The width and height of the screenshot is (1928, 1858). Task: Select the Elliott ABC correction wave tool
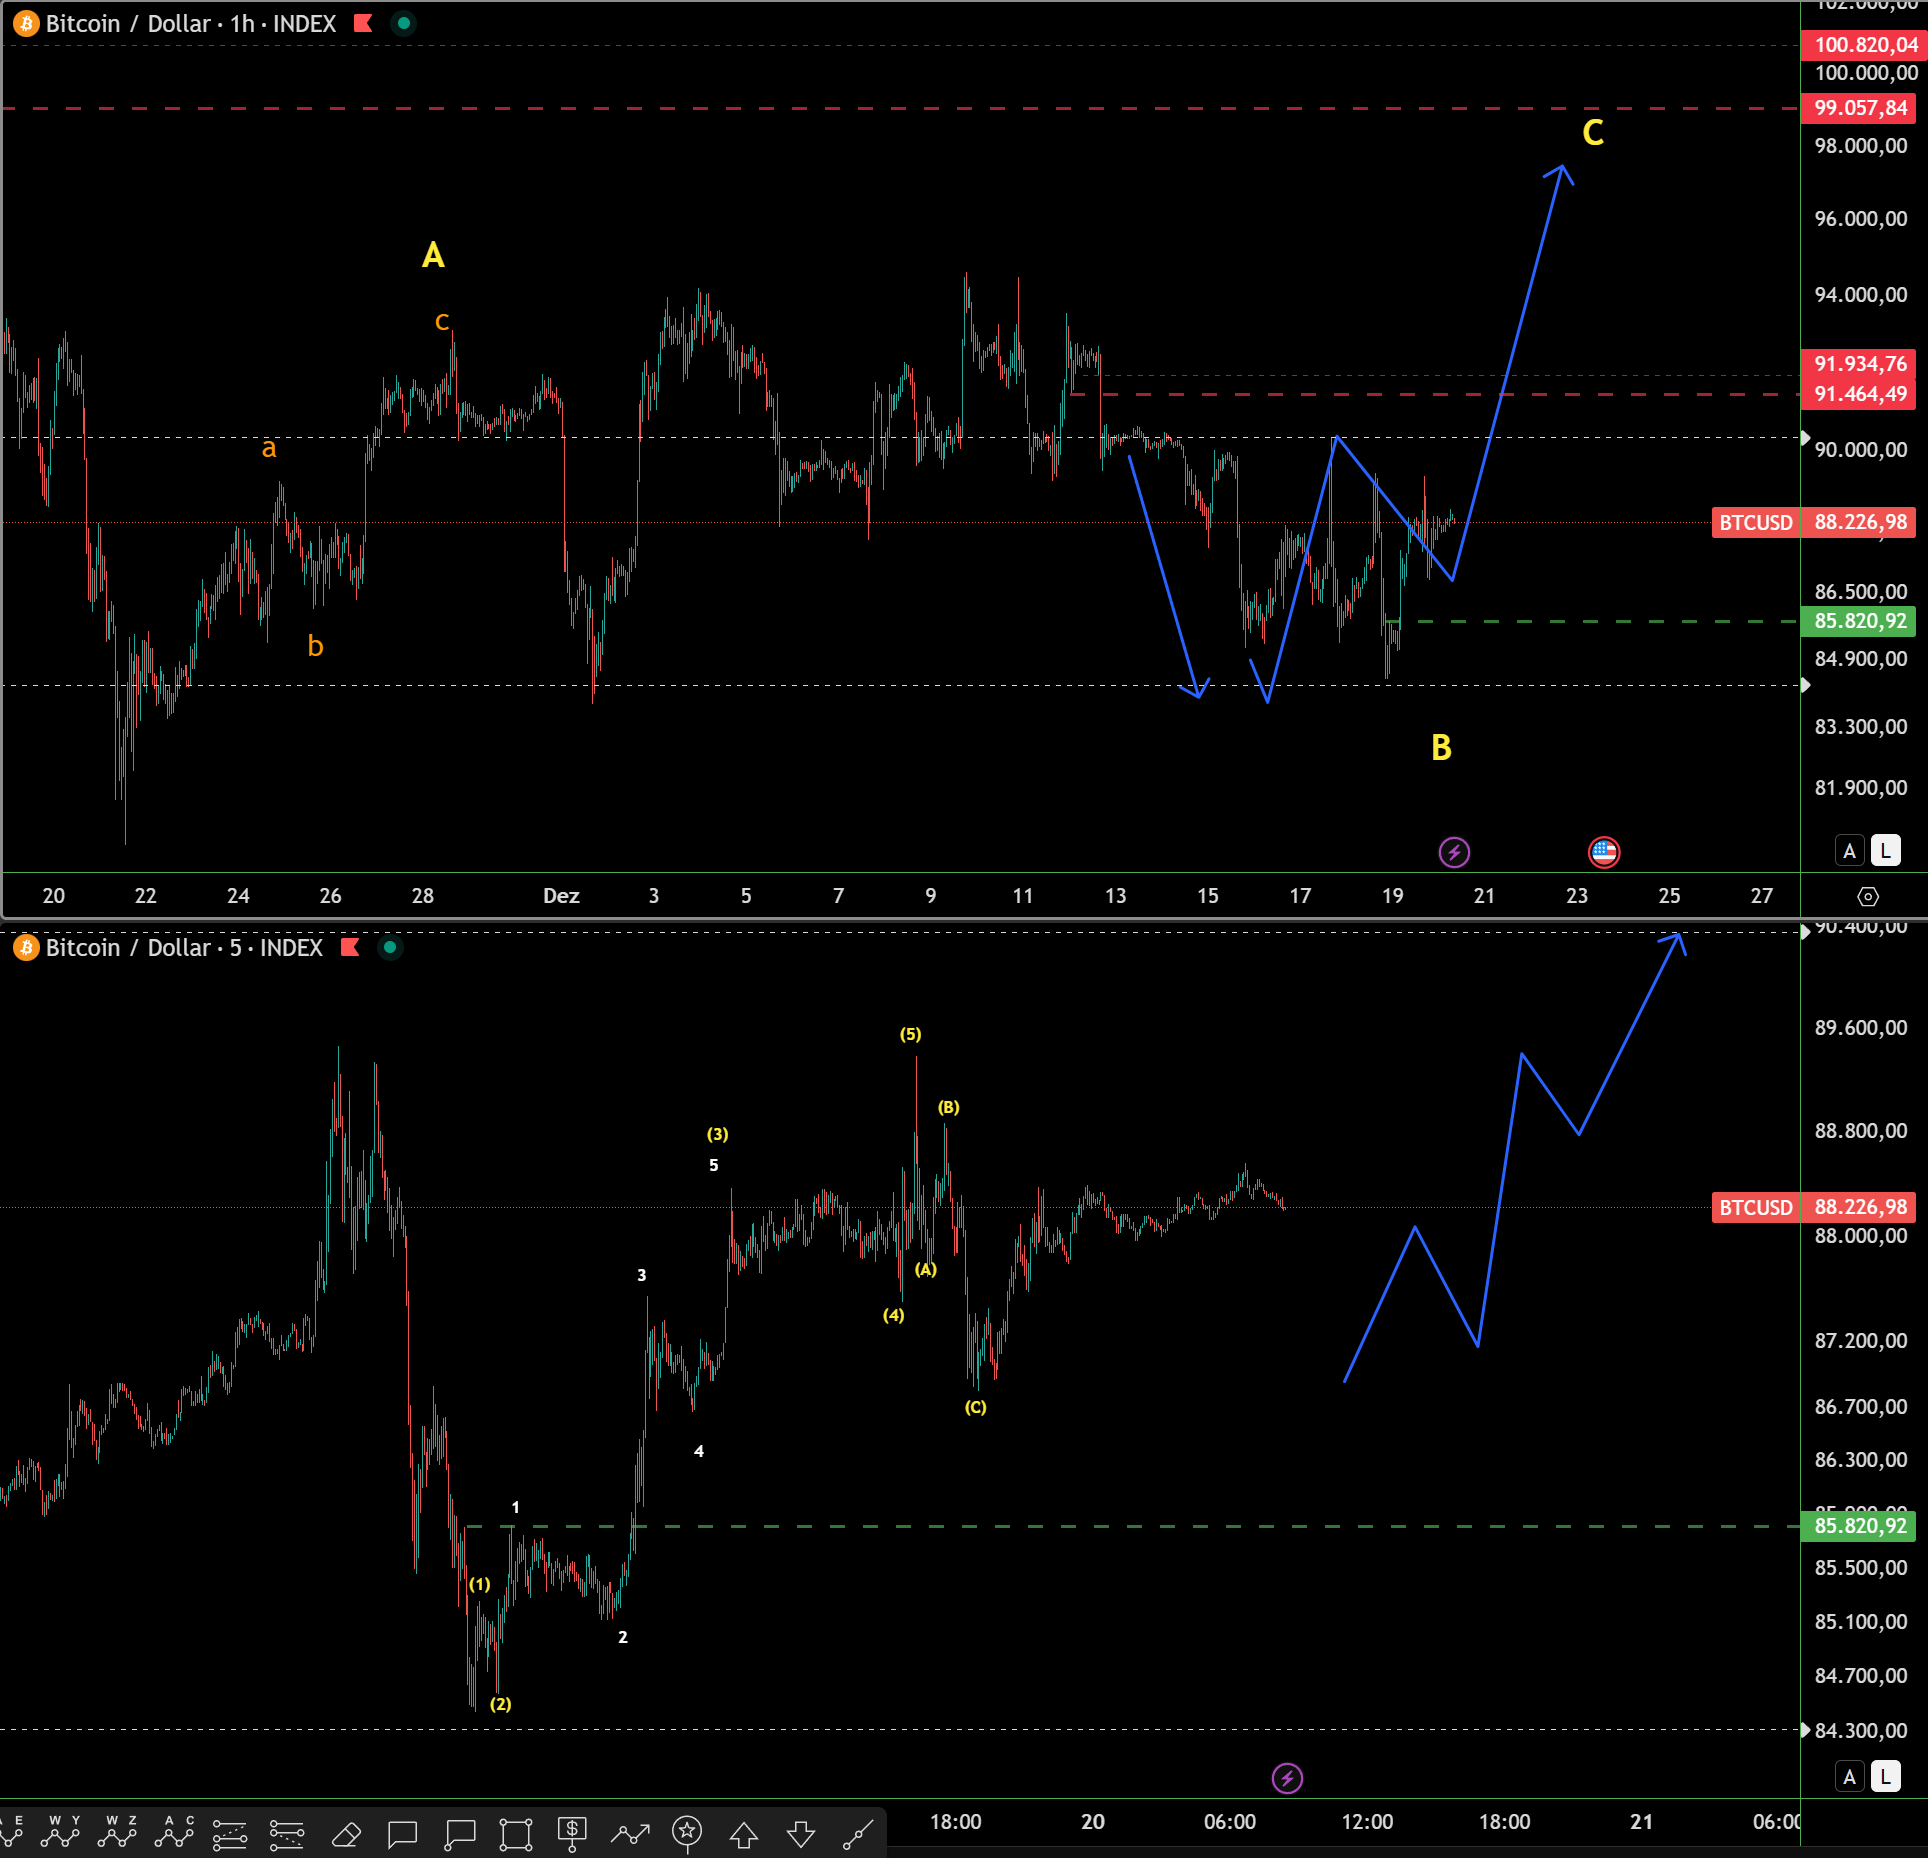[176, 1832]
